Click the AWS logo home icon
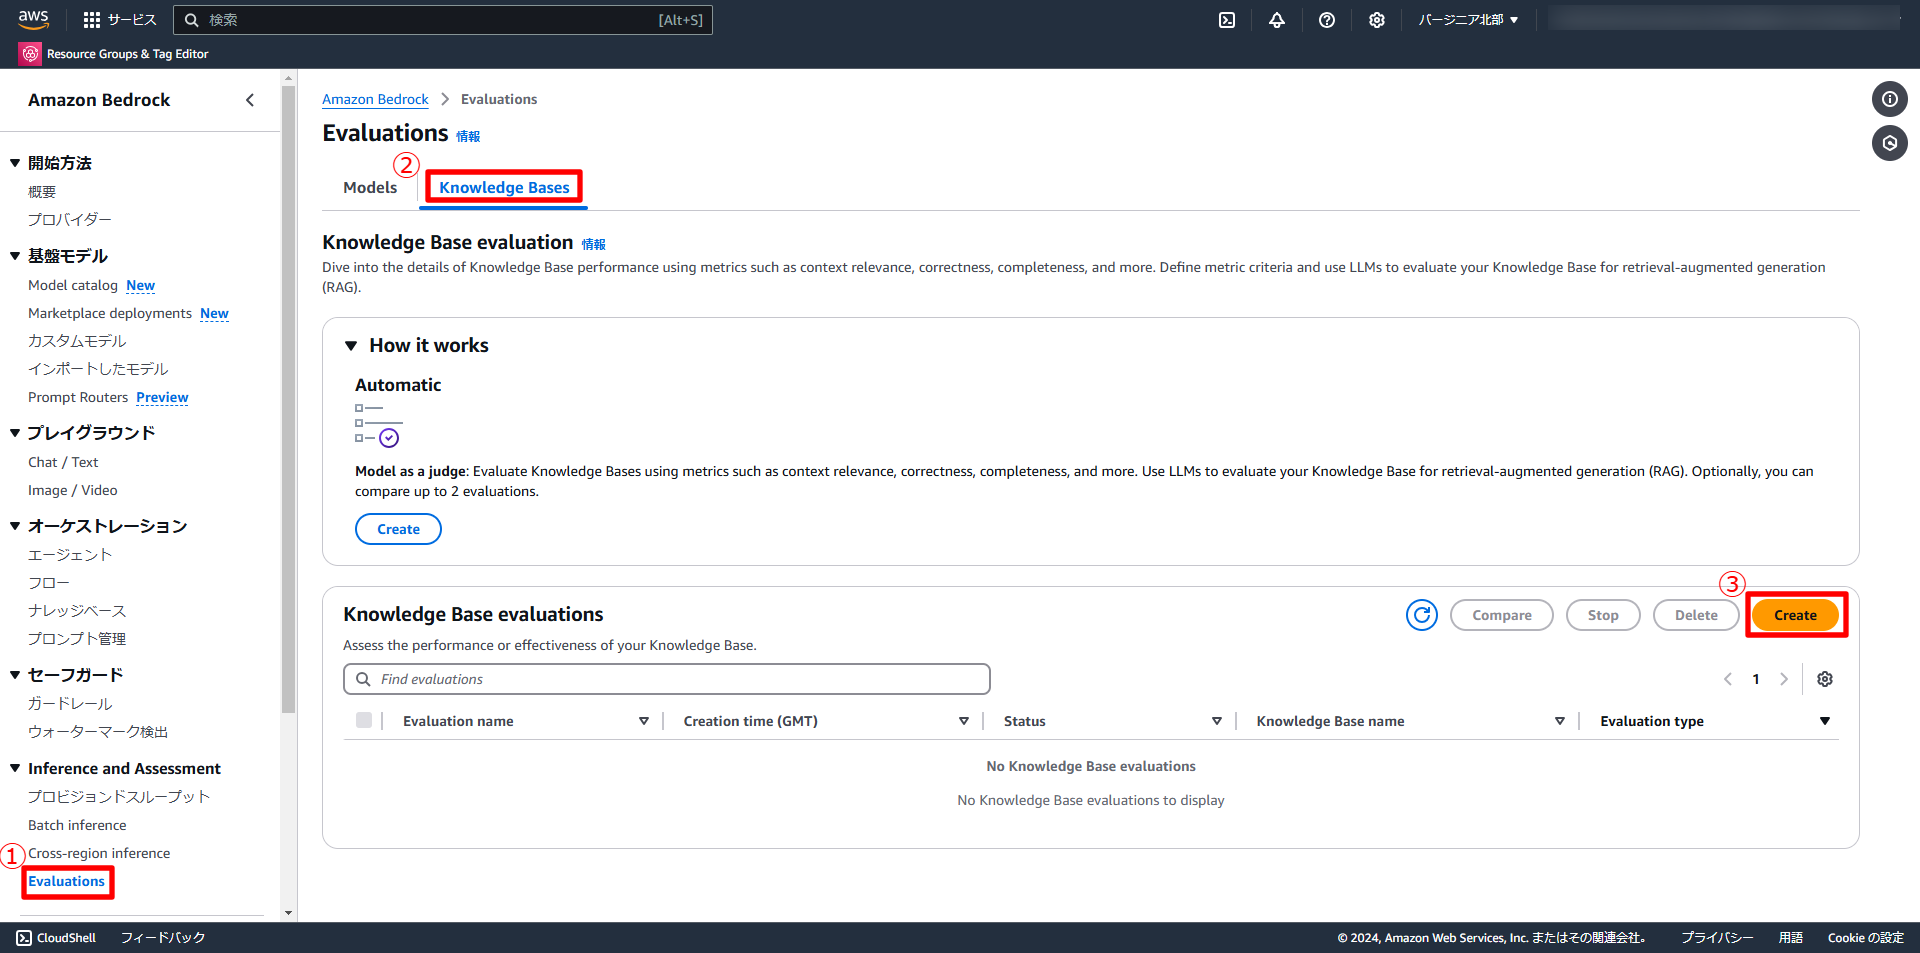This screenshot has height=953, width=1920. pyautogui.click(x=33, y=19)
